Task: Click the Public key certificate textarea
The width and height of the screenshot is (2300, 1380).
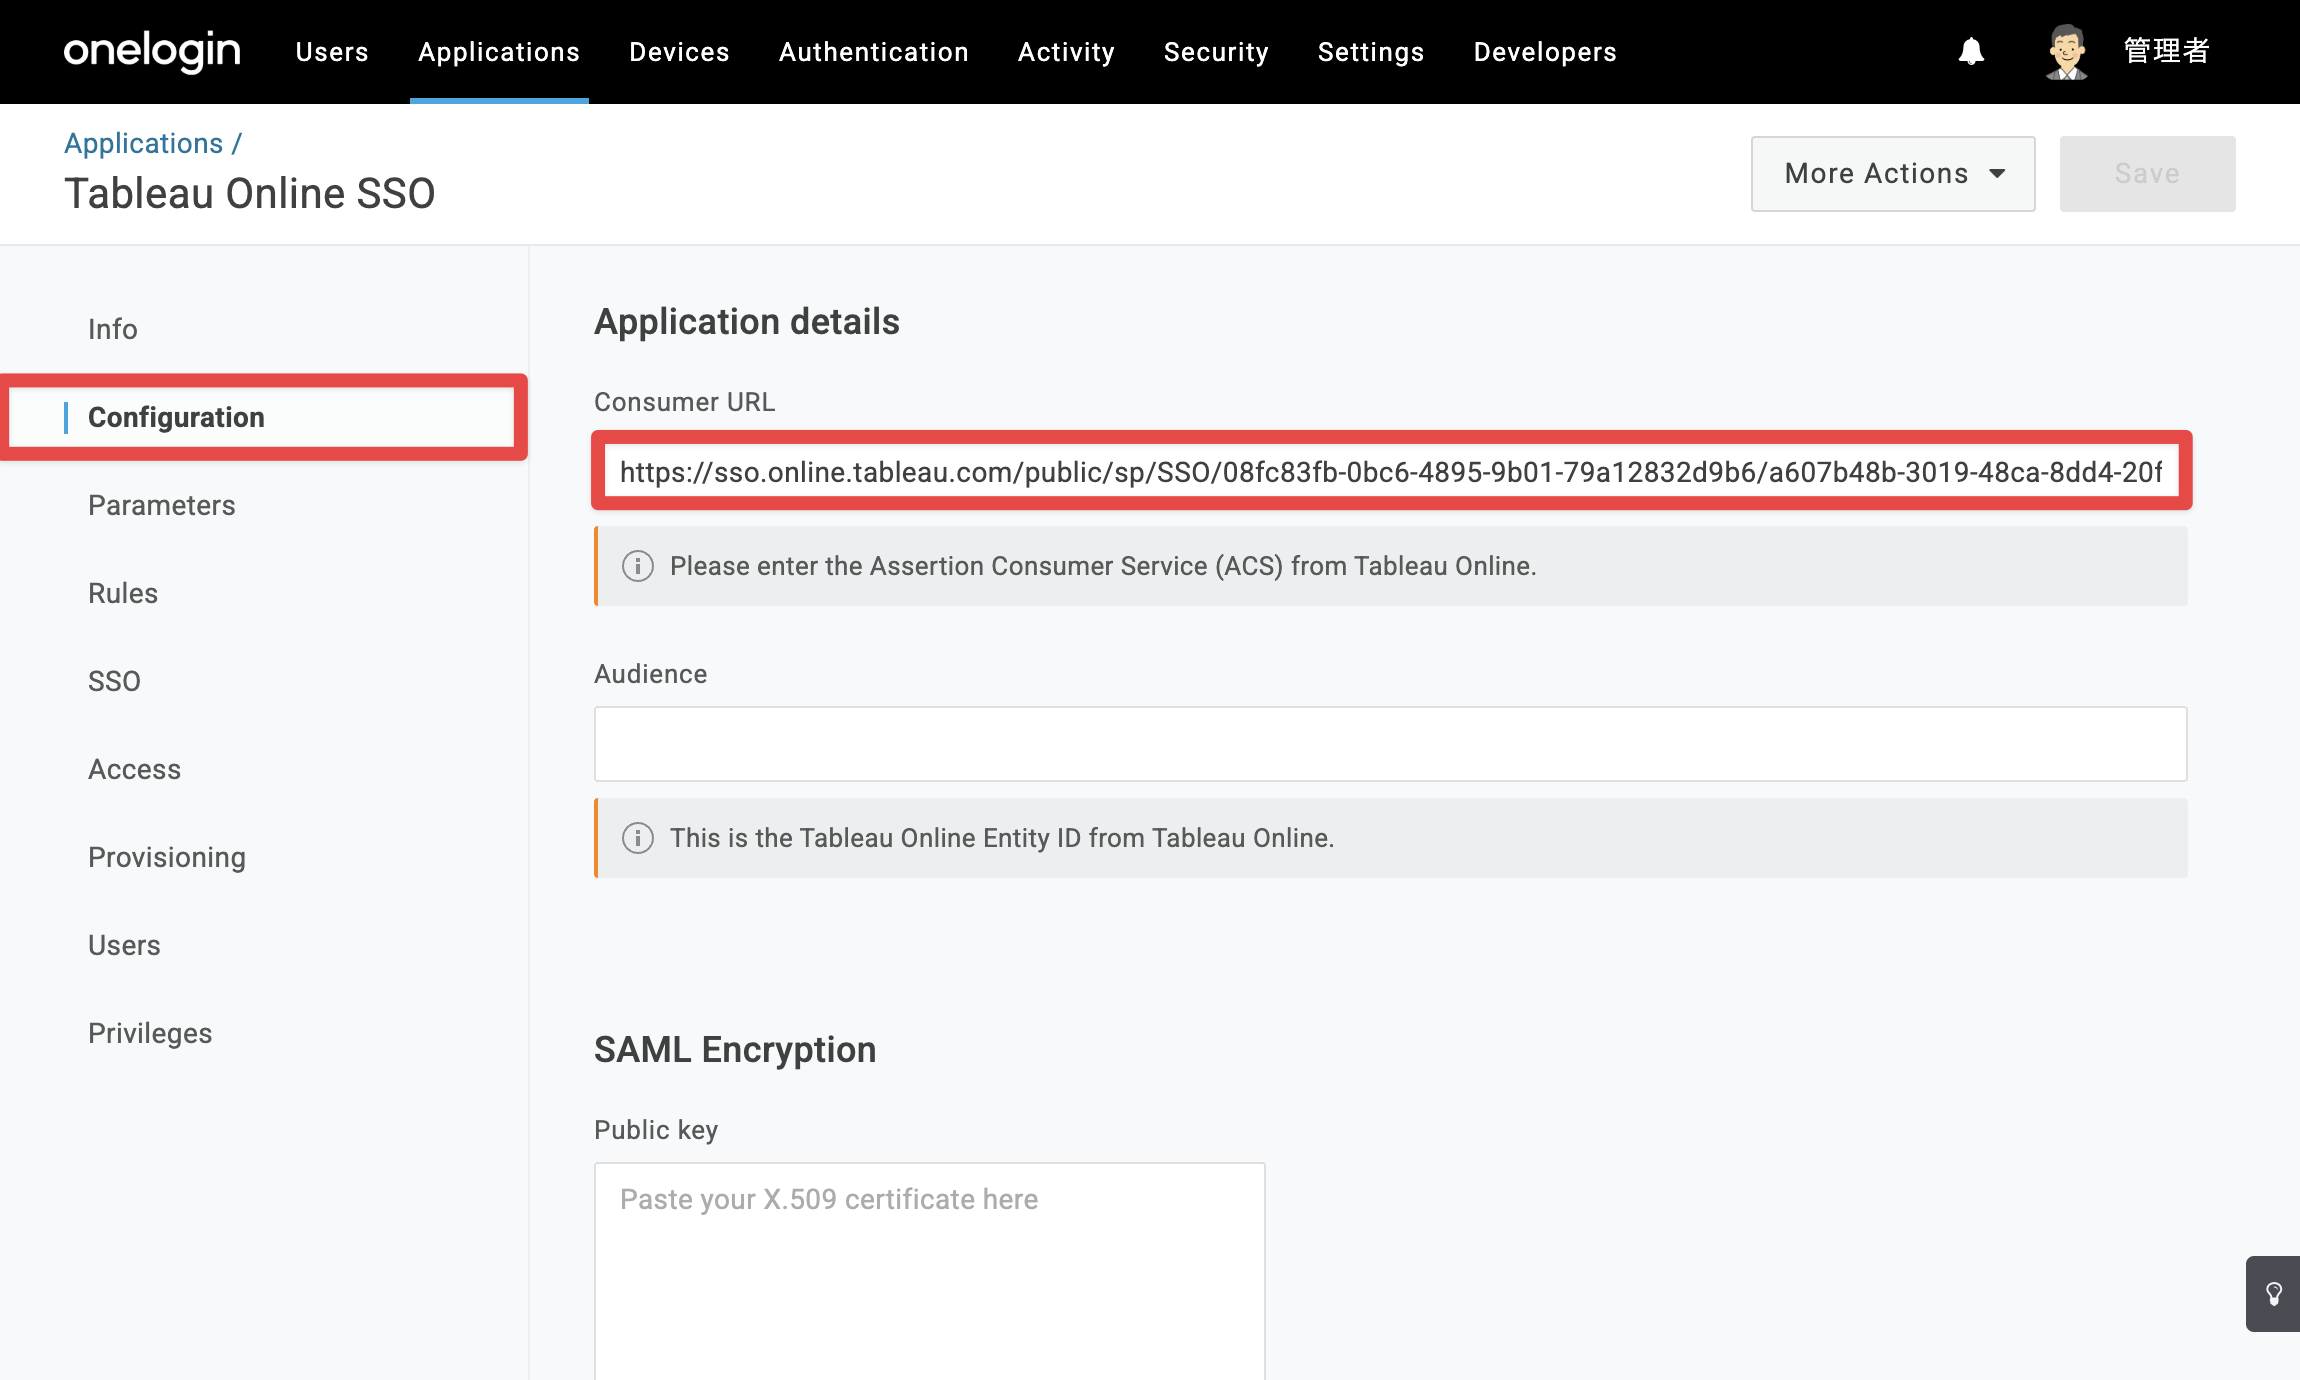Action: 930,1270
